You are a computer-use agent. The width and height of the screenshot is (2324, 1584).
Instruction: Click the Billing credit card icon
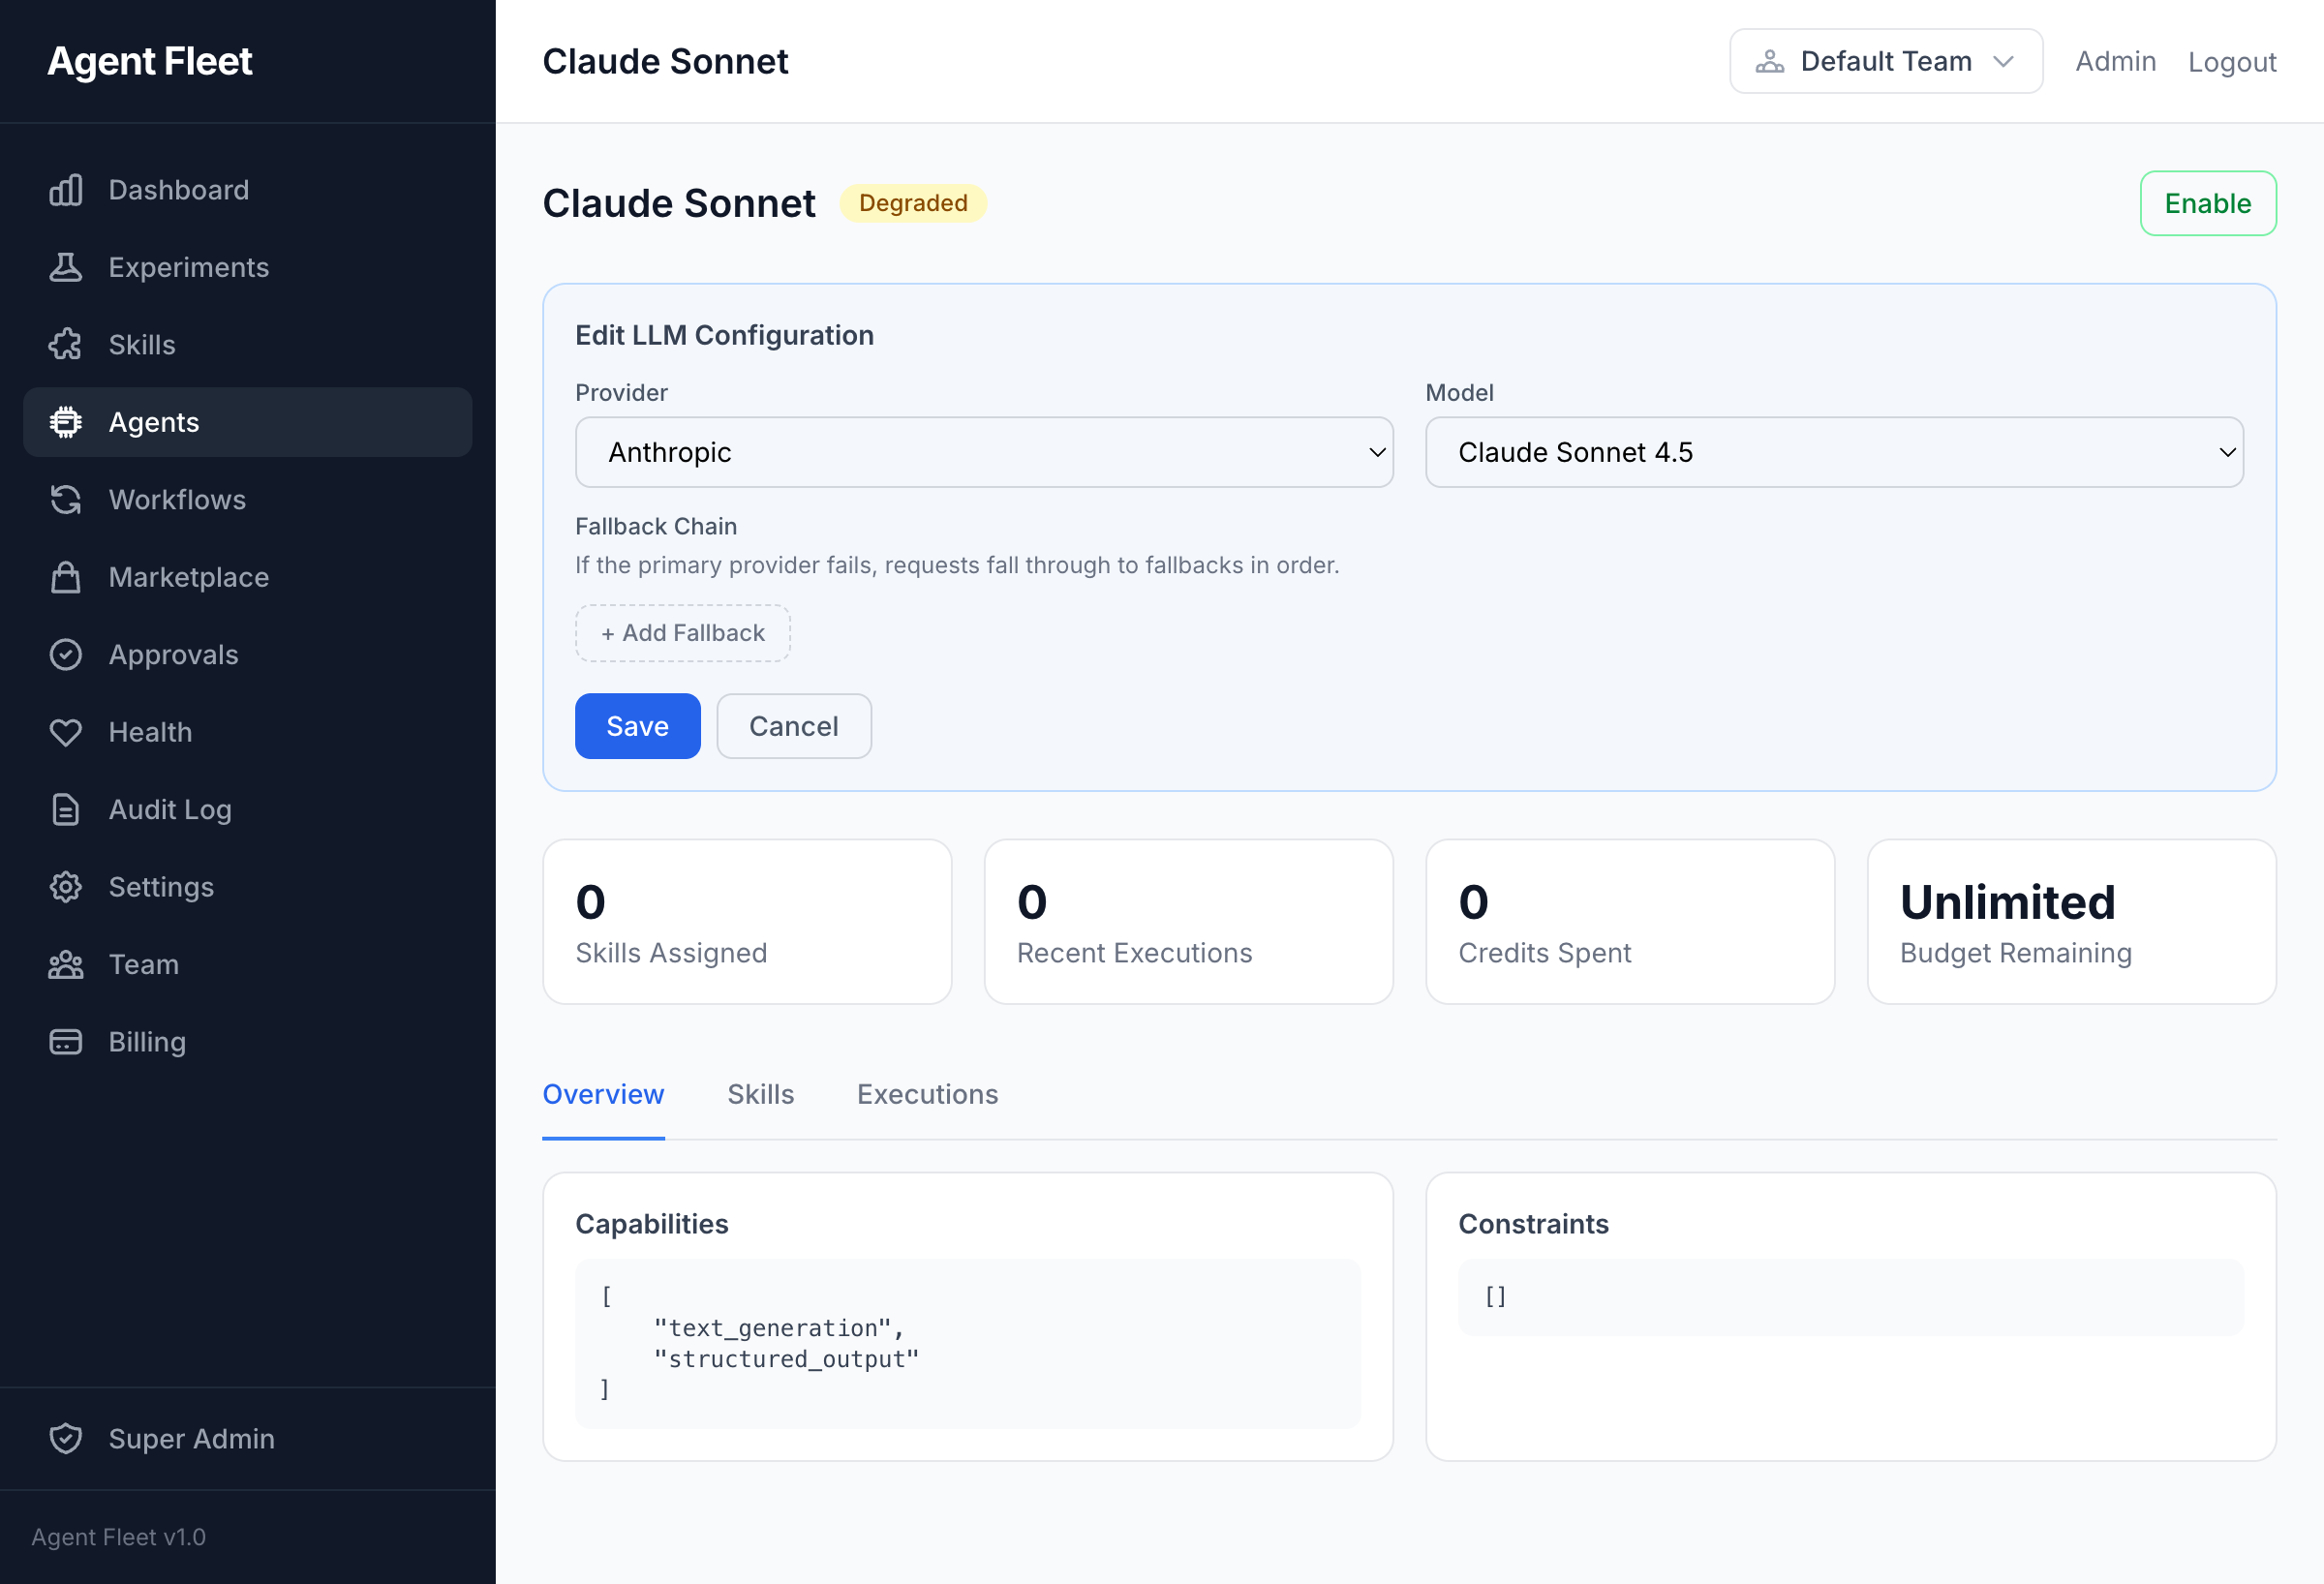click(x=66, y=1042)
